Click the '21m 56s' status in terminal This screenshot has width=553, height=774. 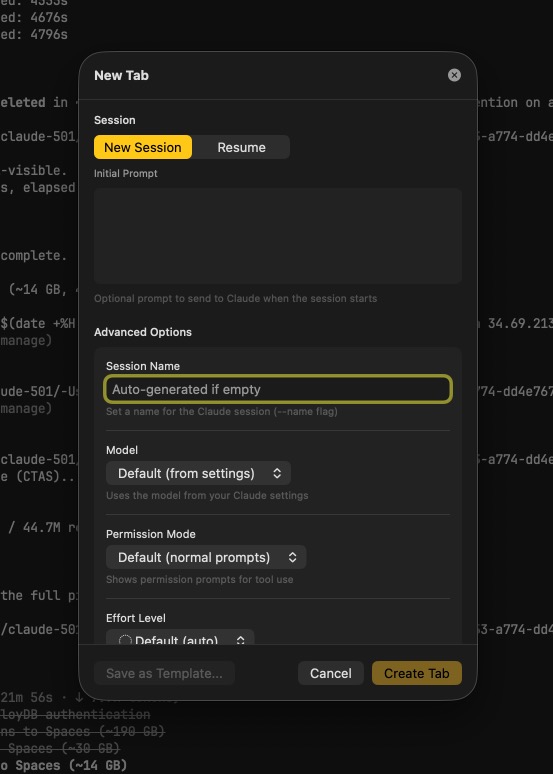pos(27,697)
